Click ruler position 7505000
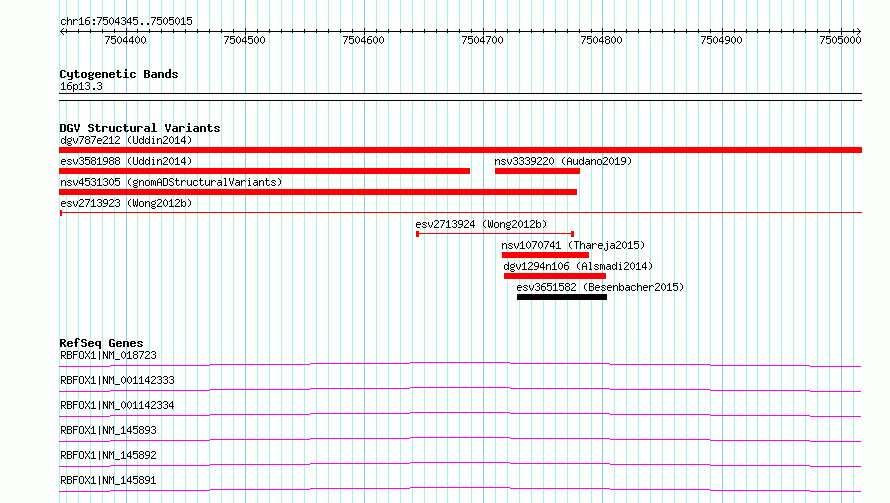This screenshot has height=503, width=890. [x=841, y=40]
